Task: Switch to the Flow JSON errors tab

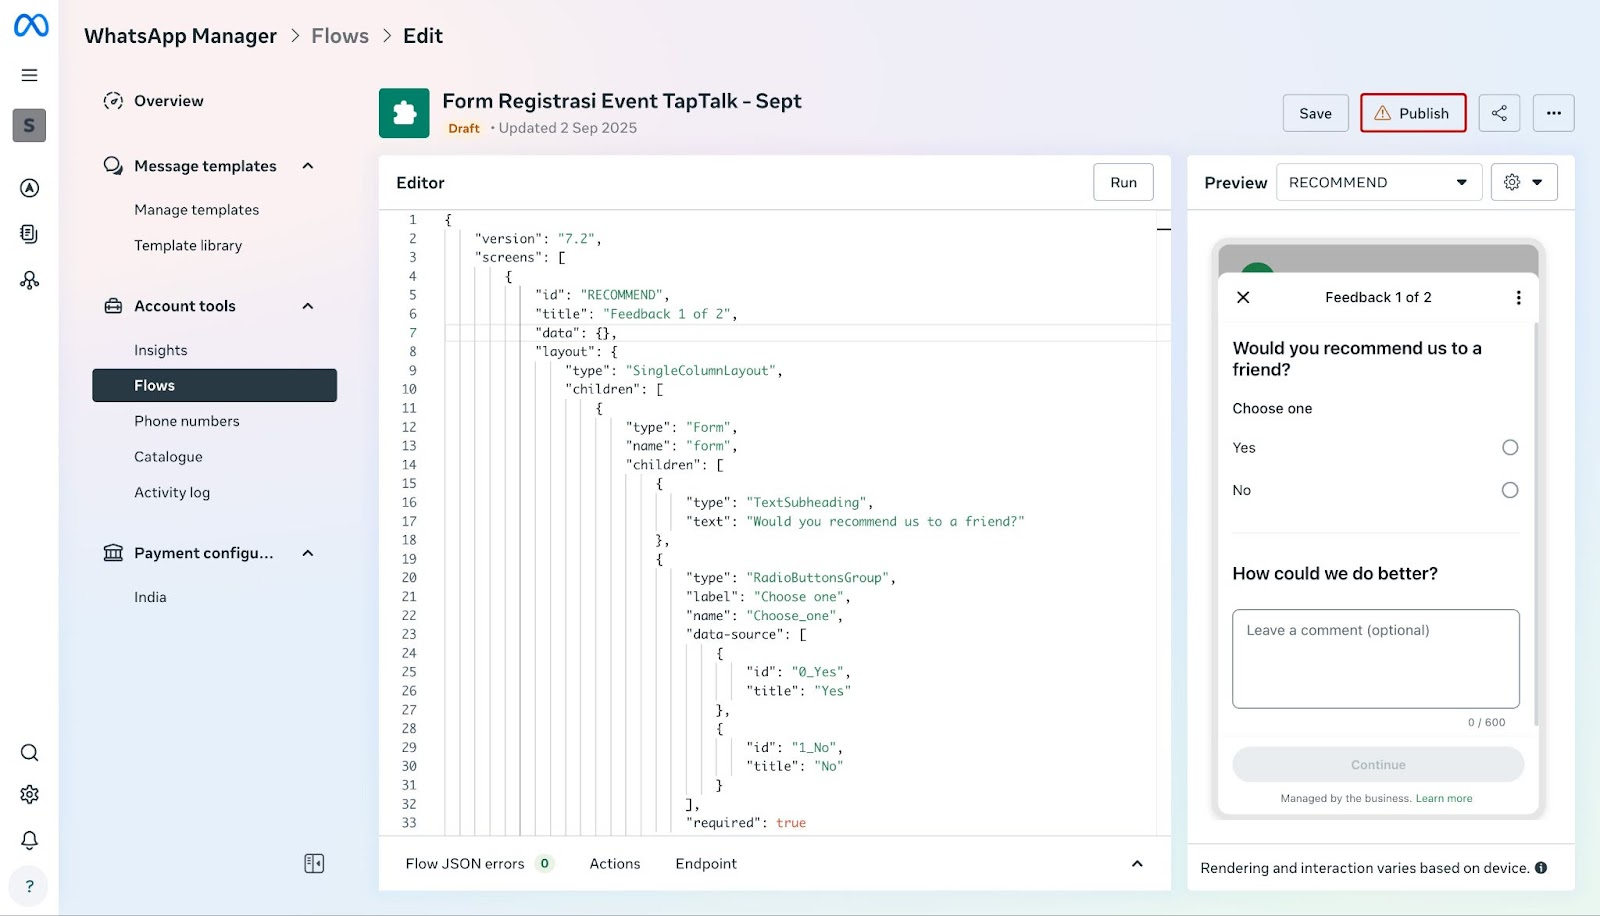Action: click(479, 864)
